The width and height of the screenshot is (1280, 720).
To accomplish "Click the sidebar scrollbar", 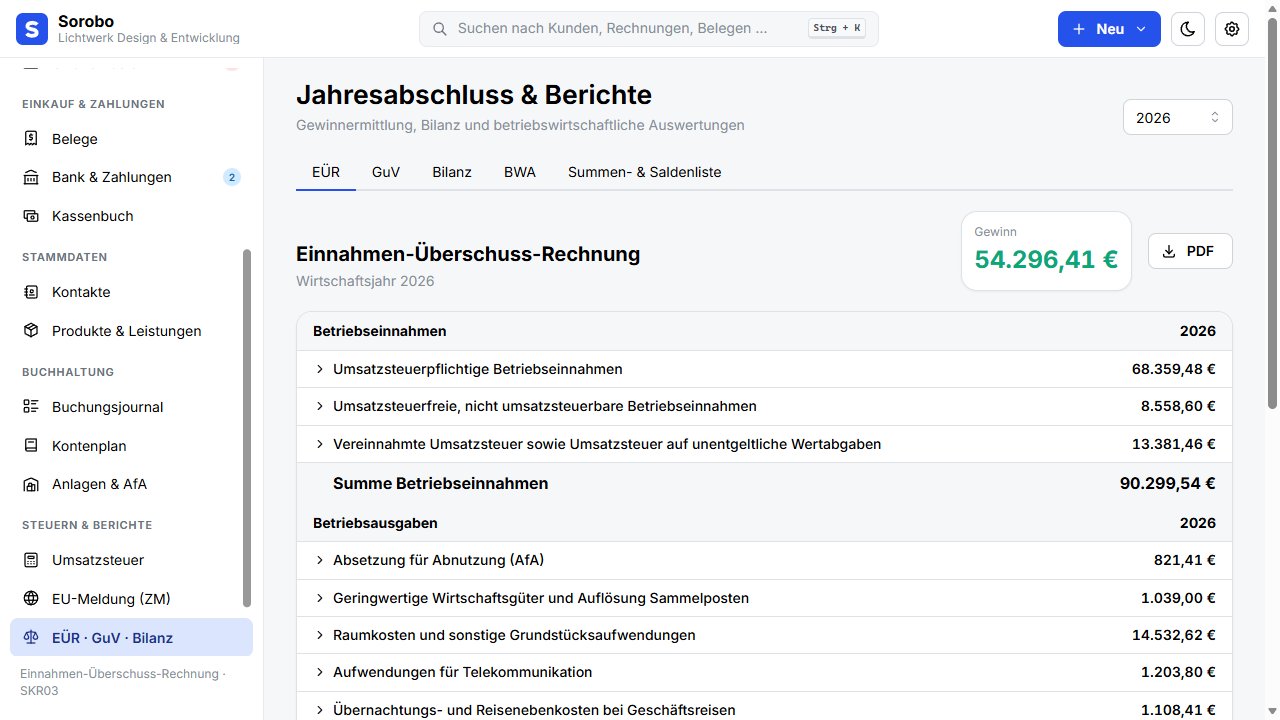I will [x=247, y=428].
